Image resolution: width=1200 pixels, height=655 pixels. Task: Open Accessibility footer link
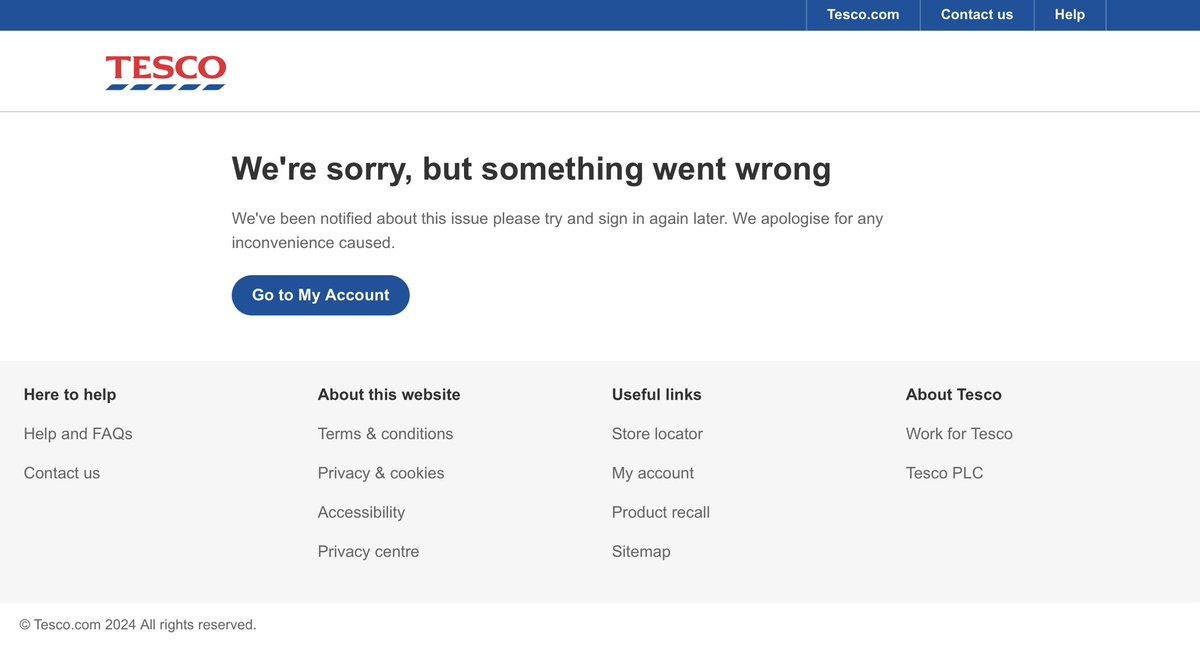(x=361, y=512)
